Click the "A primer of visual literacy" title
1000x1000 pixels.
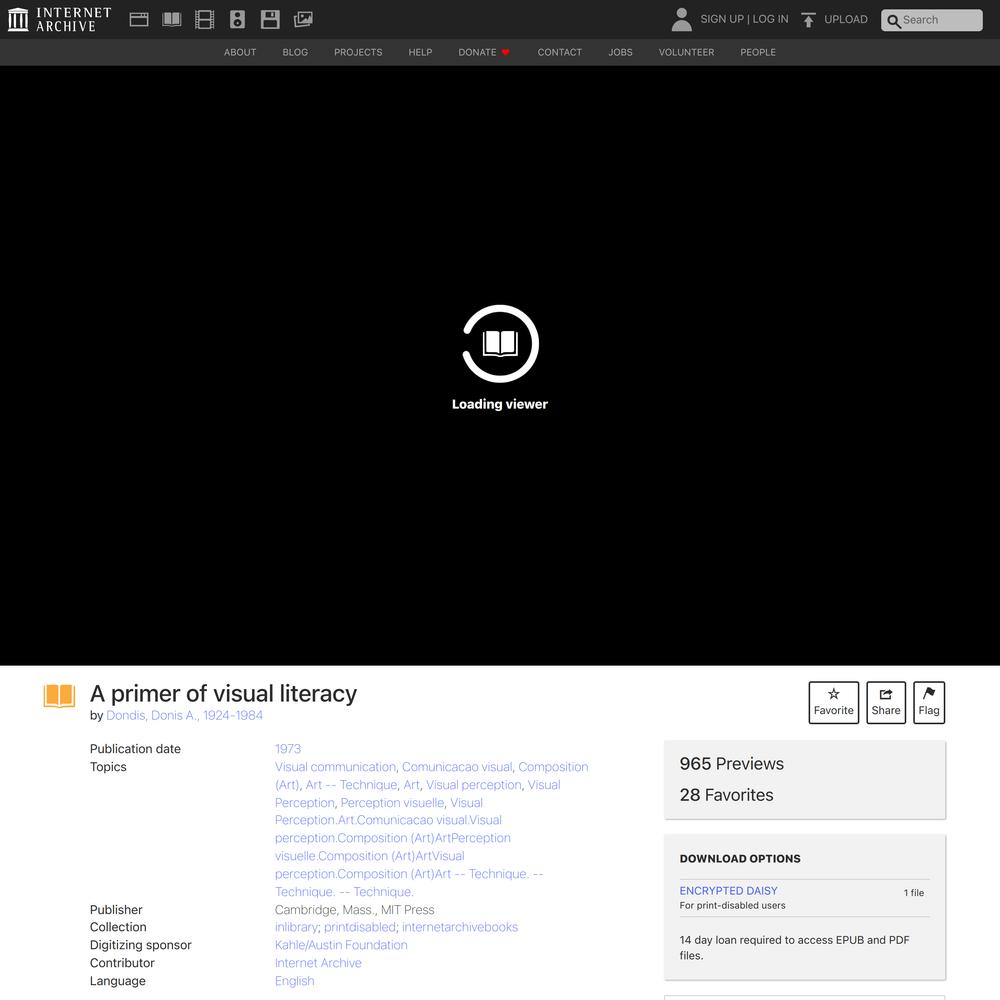pyautogui.click(x=223, y=694)
